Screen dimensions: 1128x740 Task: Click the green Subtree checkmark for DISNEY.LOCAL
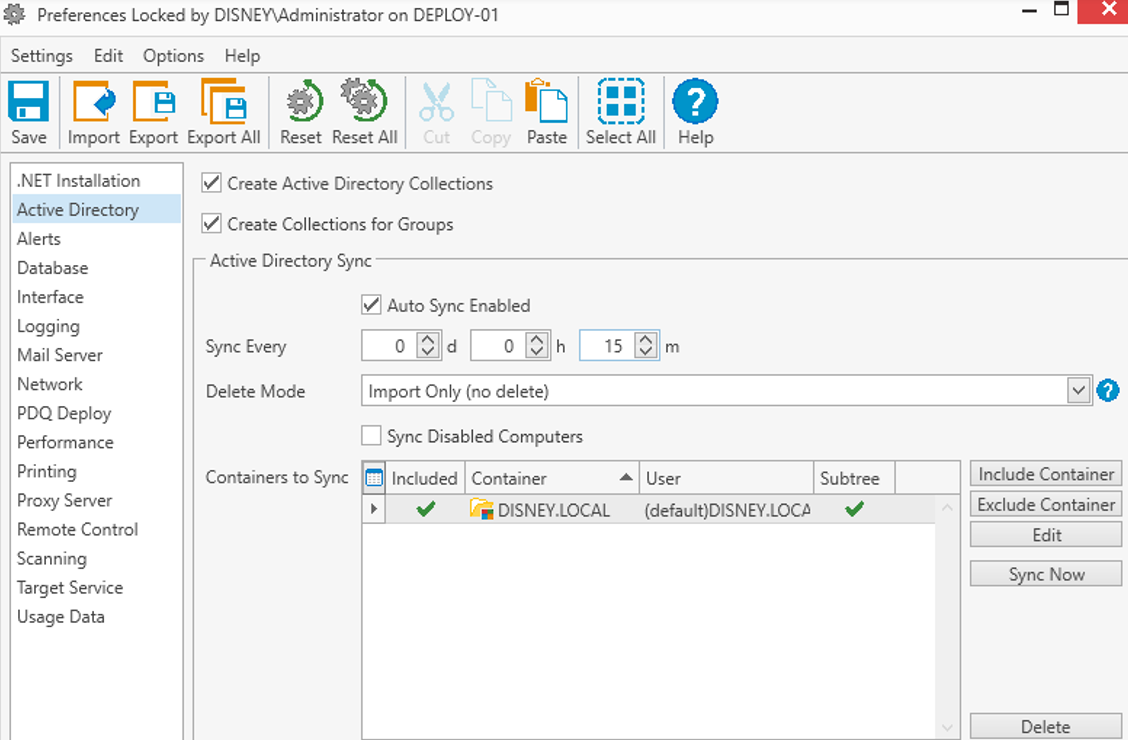(854, 509)
